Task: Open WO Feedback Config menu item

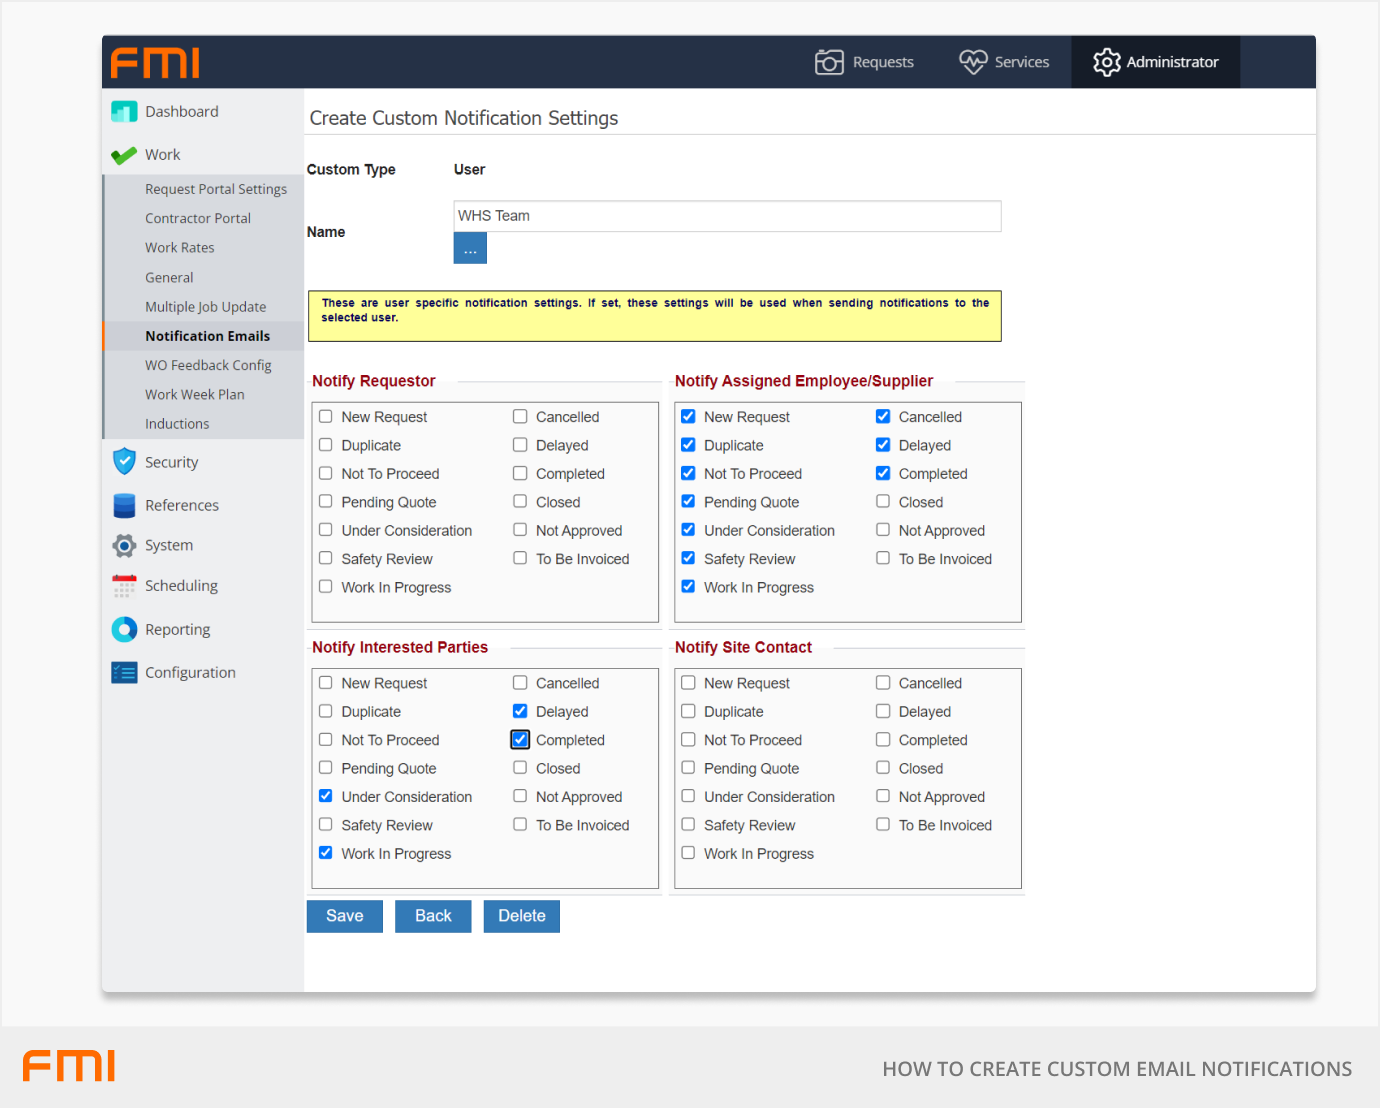Action: [208, 366]
